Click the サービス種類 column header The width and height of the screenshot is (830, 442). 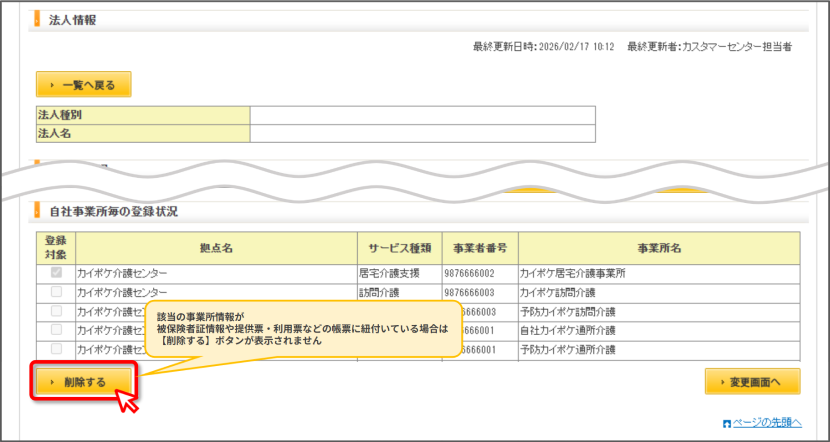click(400, 248)
